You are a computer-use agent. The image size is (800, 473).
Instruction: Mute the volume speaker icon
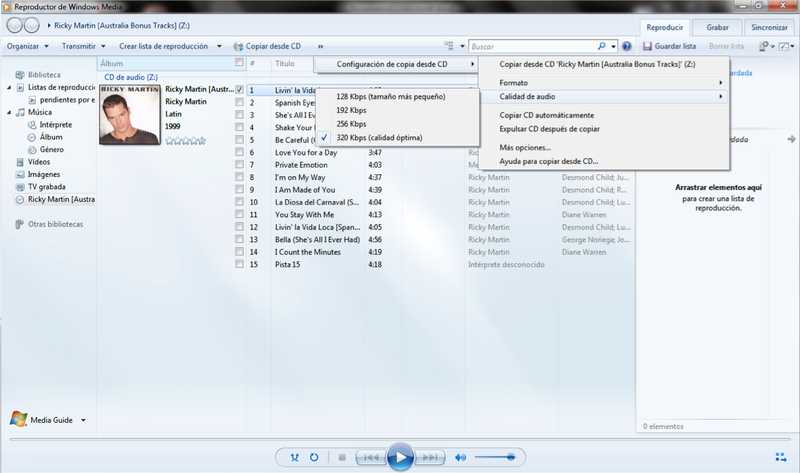coord(460,458)
